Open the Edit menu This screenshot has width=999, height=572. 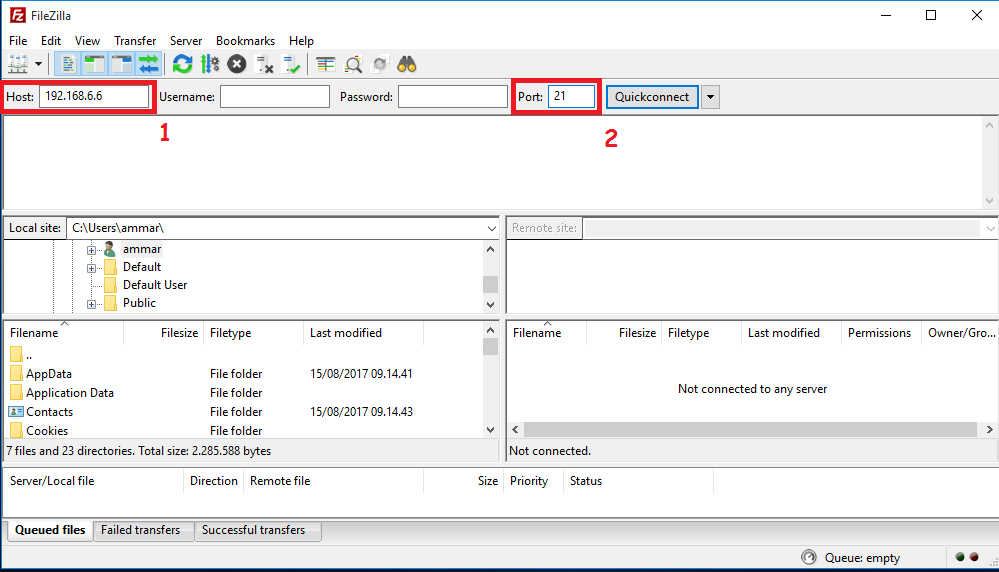[x=51, y=41]
